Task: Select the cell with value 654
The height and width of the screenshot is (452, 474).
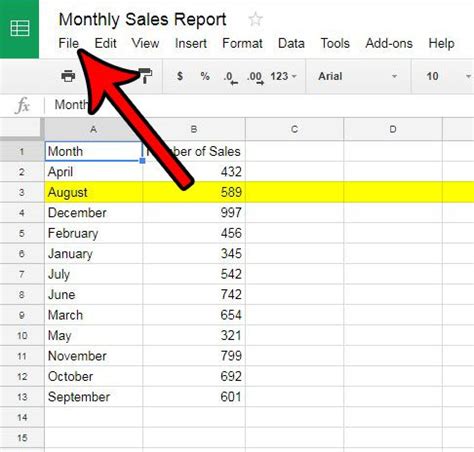Action: pyautogui.click(x=194, y=315)
